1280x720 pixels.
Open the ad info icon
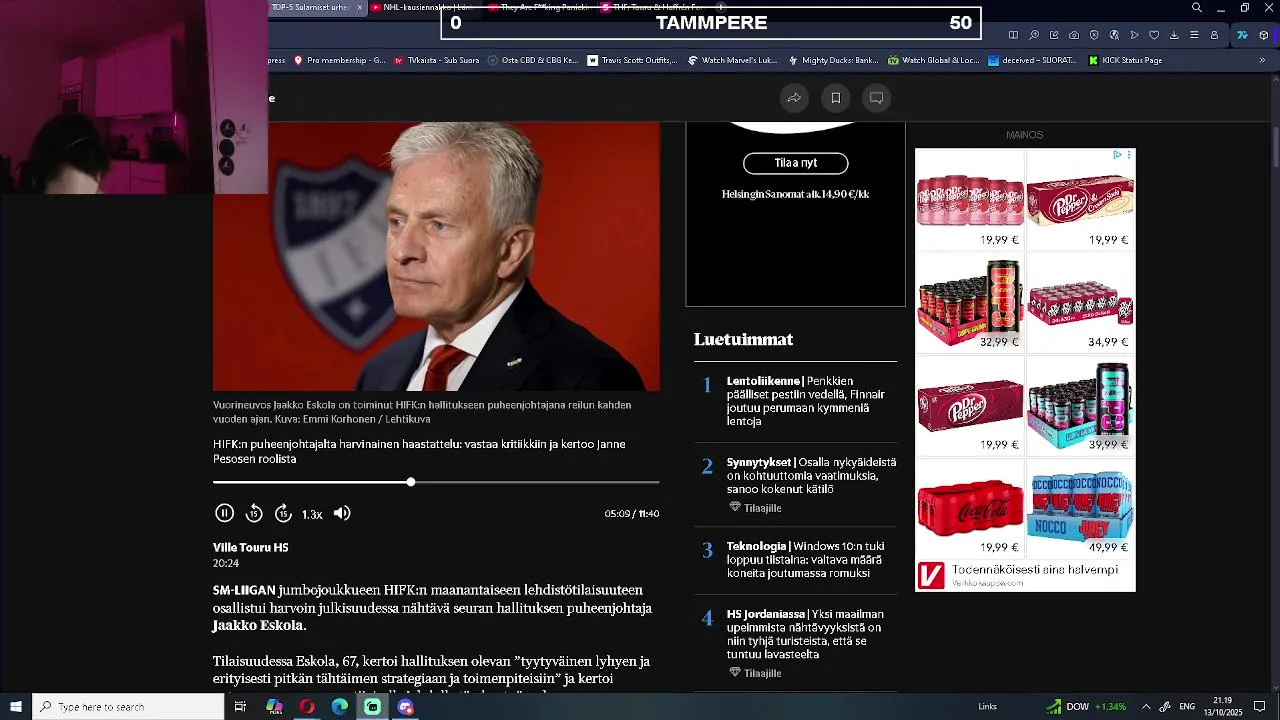pos(1117,155)
